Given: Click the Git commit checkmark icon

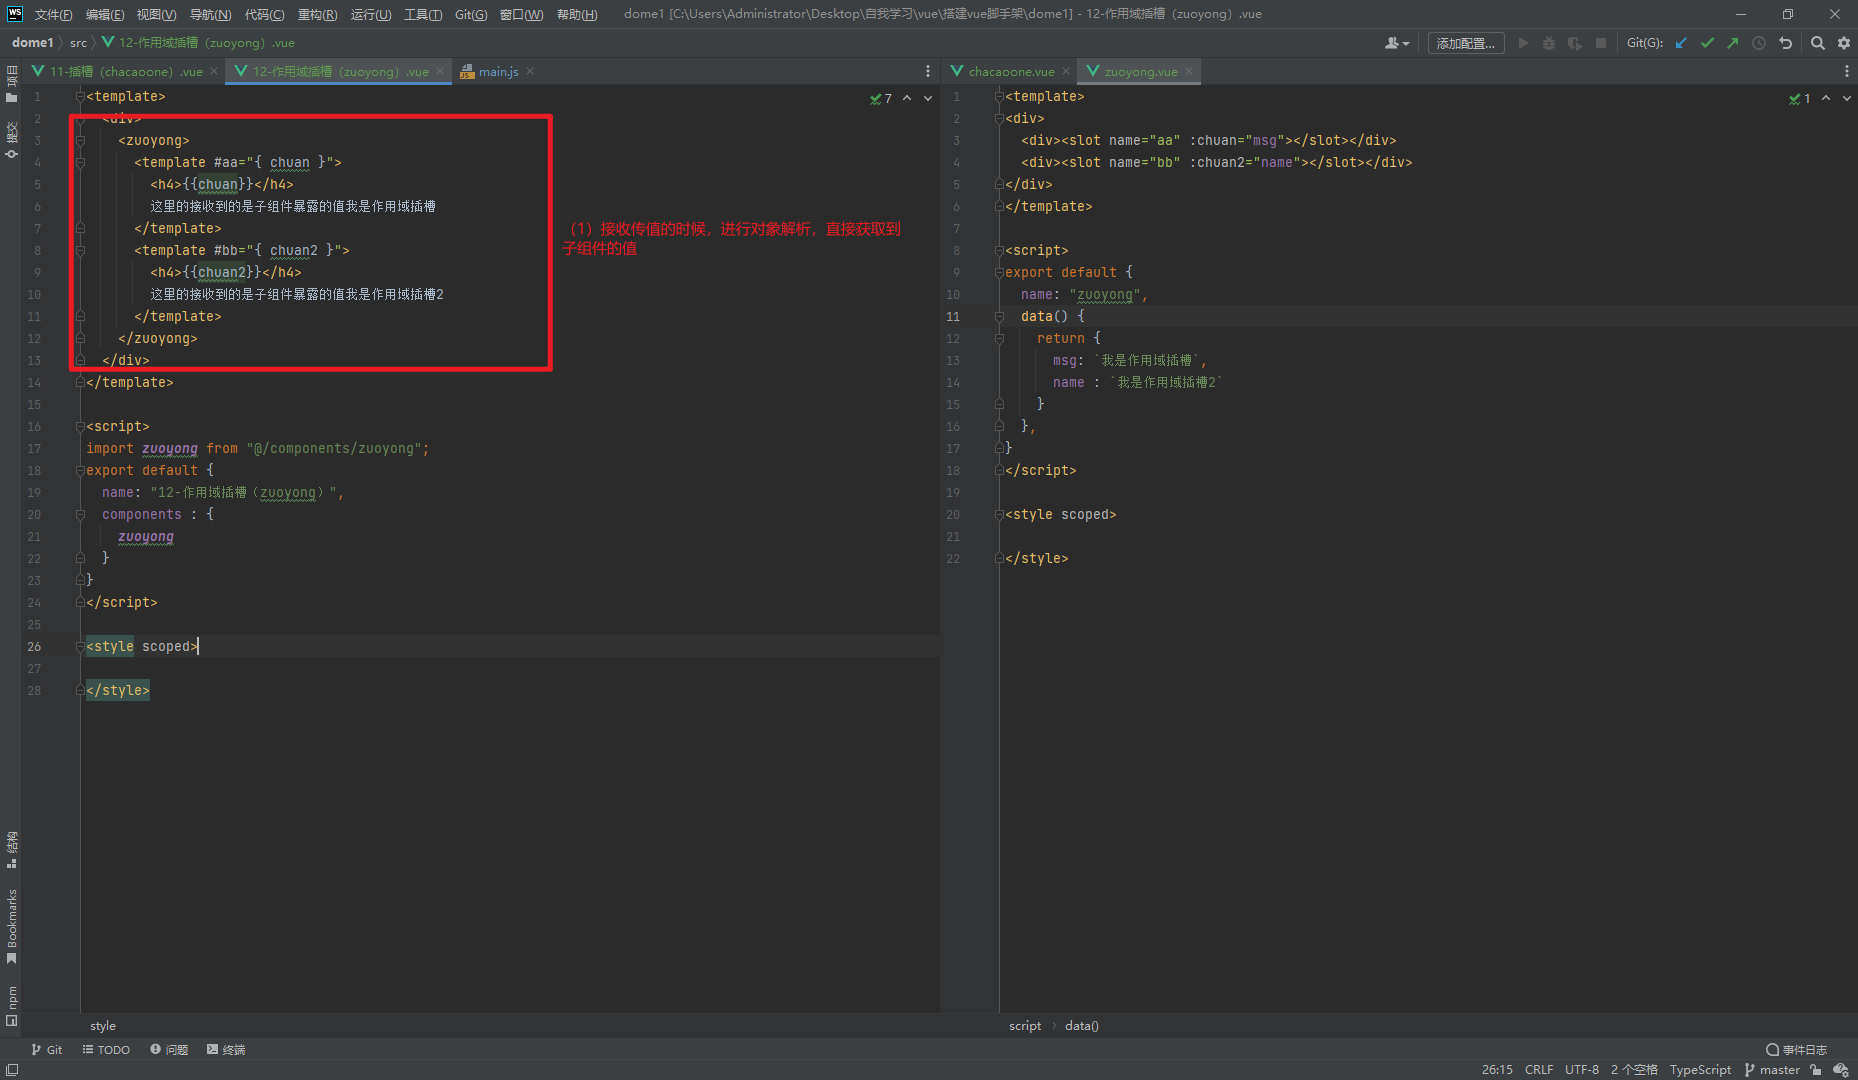Looking at the screenshot, I should 1707,43.
